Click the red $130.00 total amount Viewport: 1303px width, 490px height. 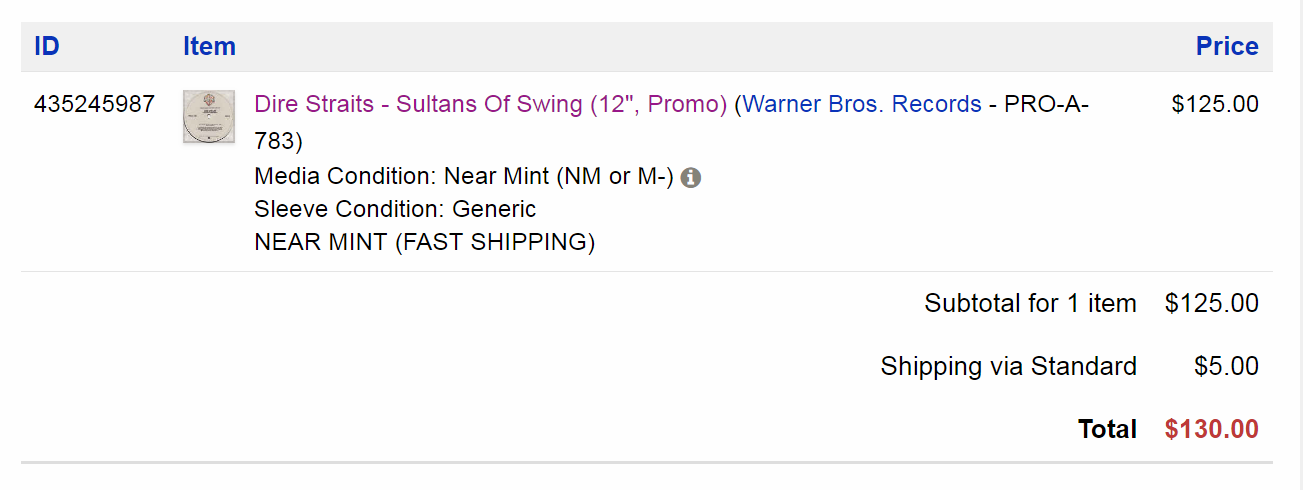[x=1211, y=429]
